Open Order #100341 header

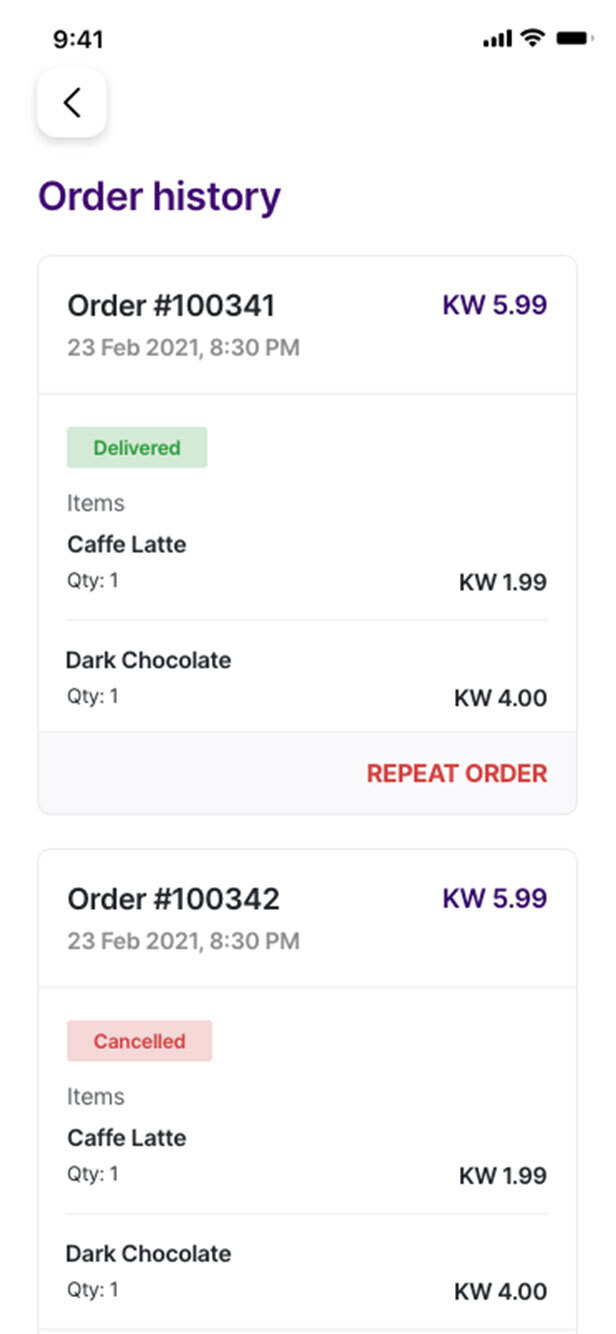tap(171, 306)
